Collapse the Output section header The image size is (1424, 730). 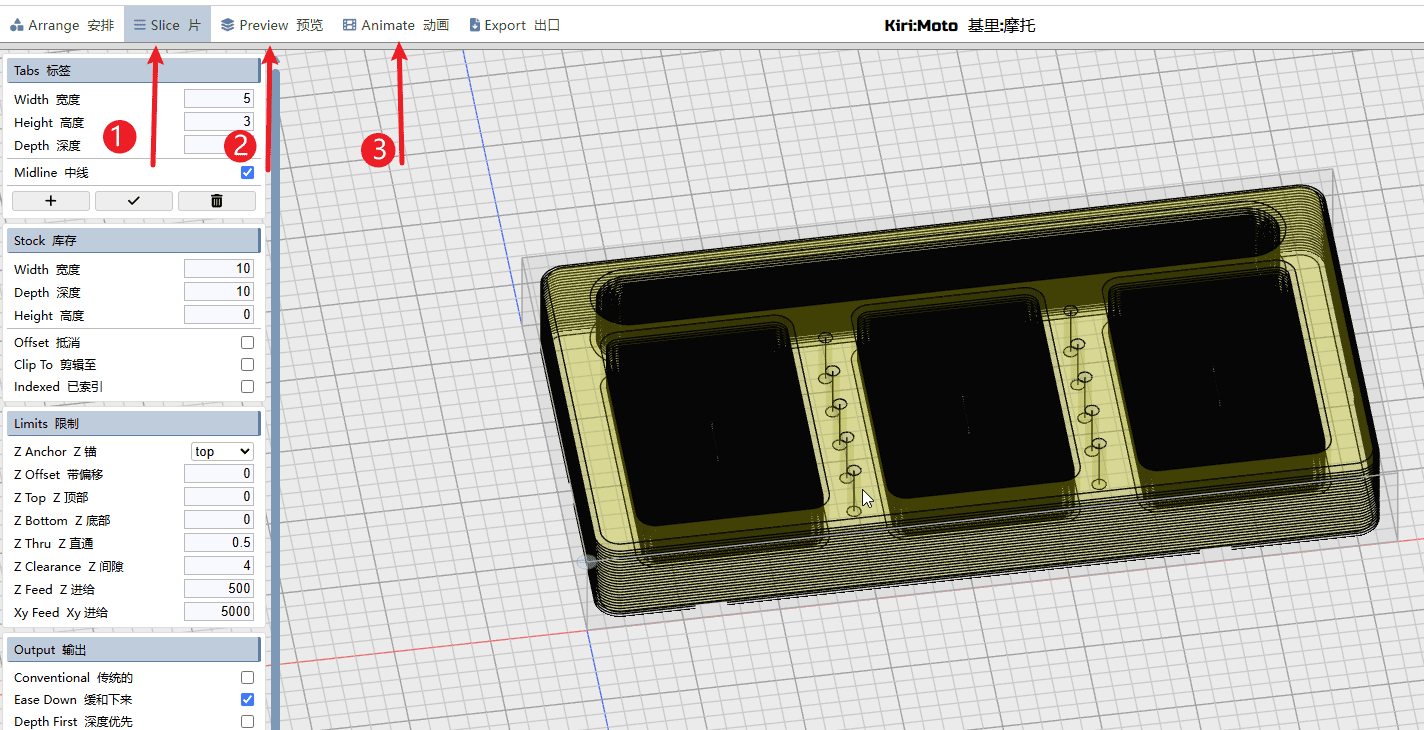133,650
